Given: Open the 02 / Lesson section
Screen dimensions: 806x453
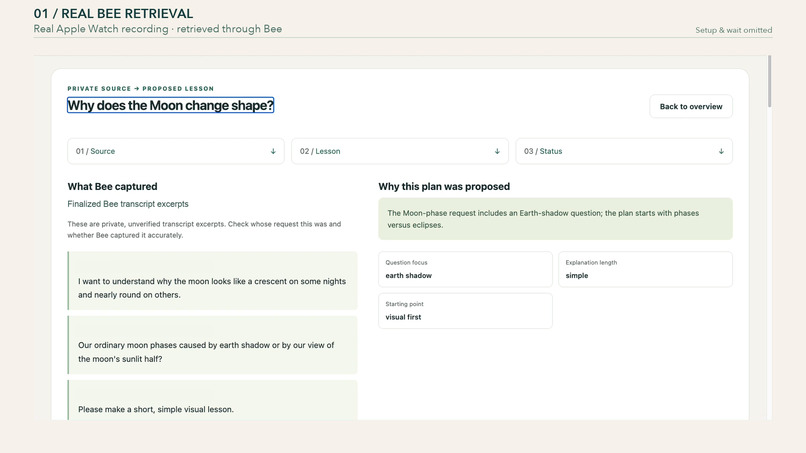Looking at the screenshot, I should [400, 151].
